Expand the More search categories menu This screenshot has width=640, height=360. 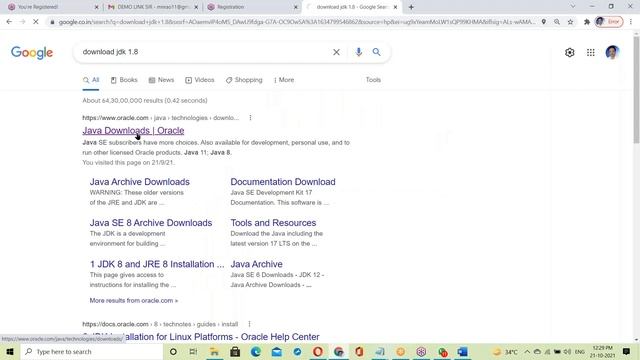[x=284, y=80]
